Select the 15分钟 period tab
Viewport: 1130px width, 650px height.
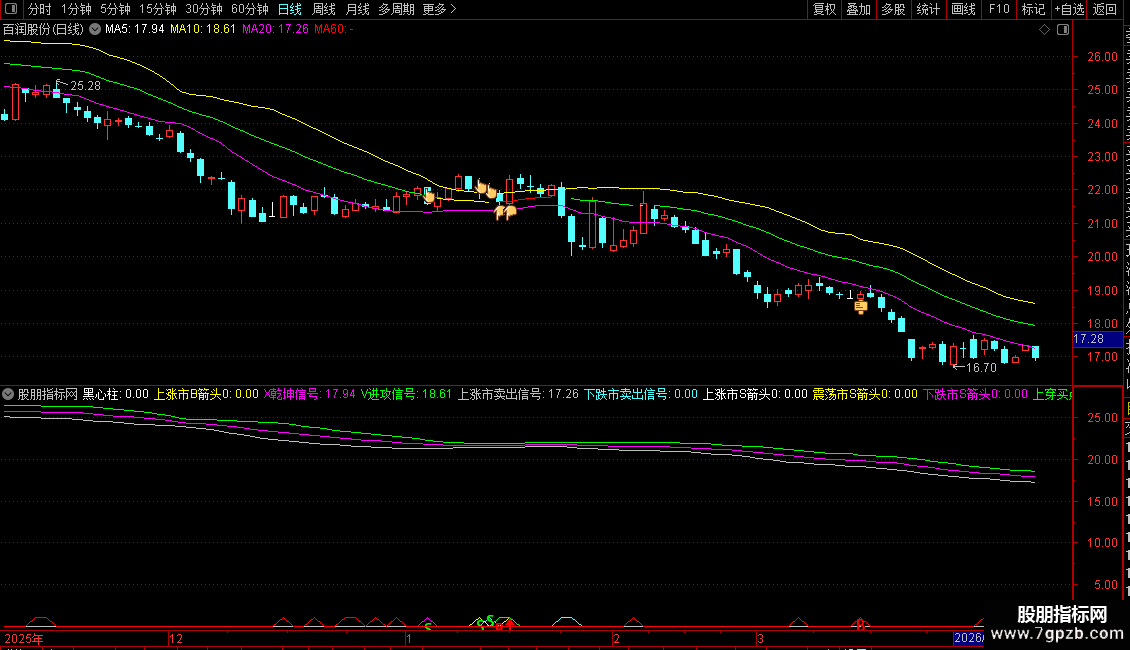pyautogui.click(x=158, y=9)
